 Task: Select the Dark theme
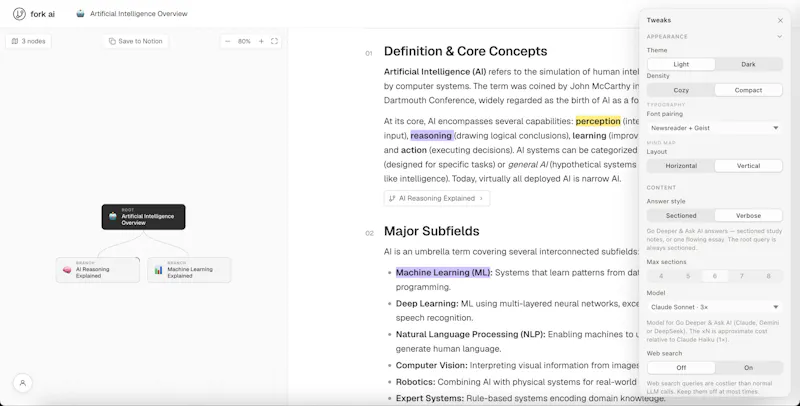click(x=748, y=64)
